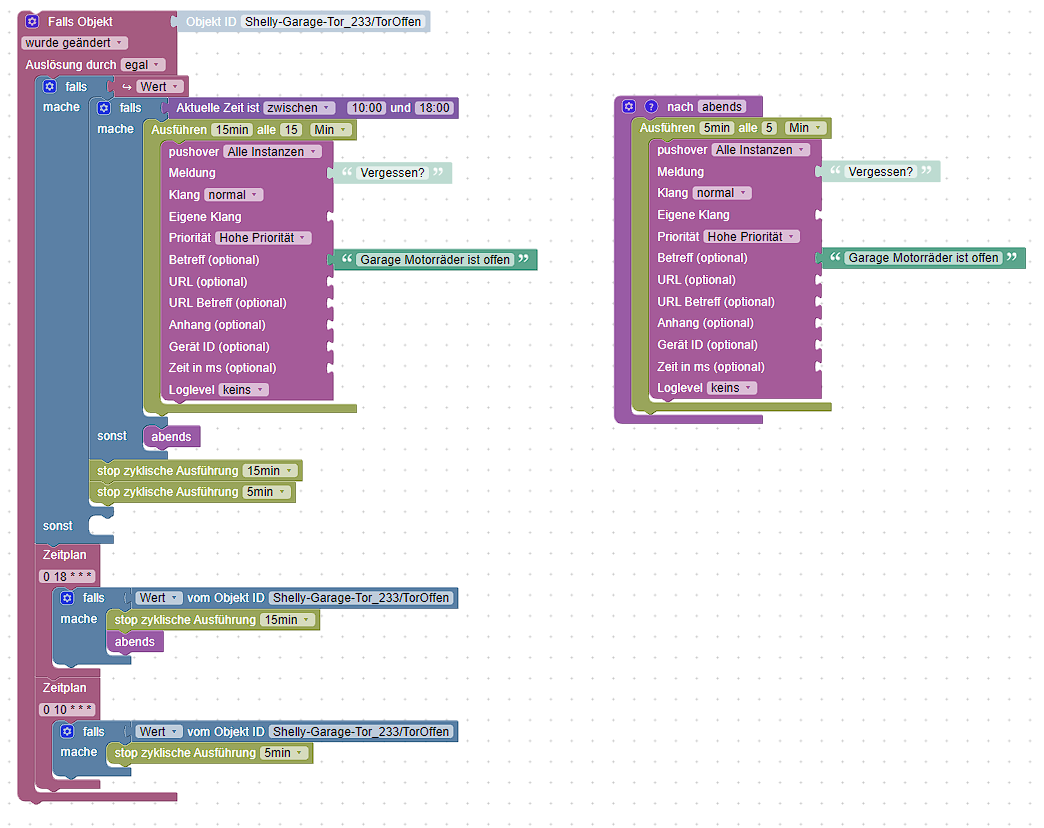Edit cron schedule field '0 18 * * *'
The image size is (1044, 828).
click(67, 576)
